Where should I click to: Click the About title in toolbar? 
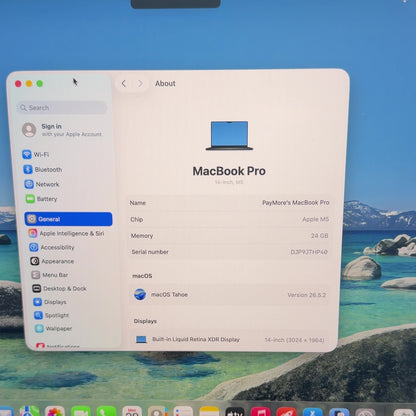[165, 83]
